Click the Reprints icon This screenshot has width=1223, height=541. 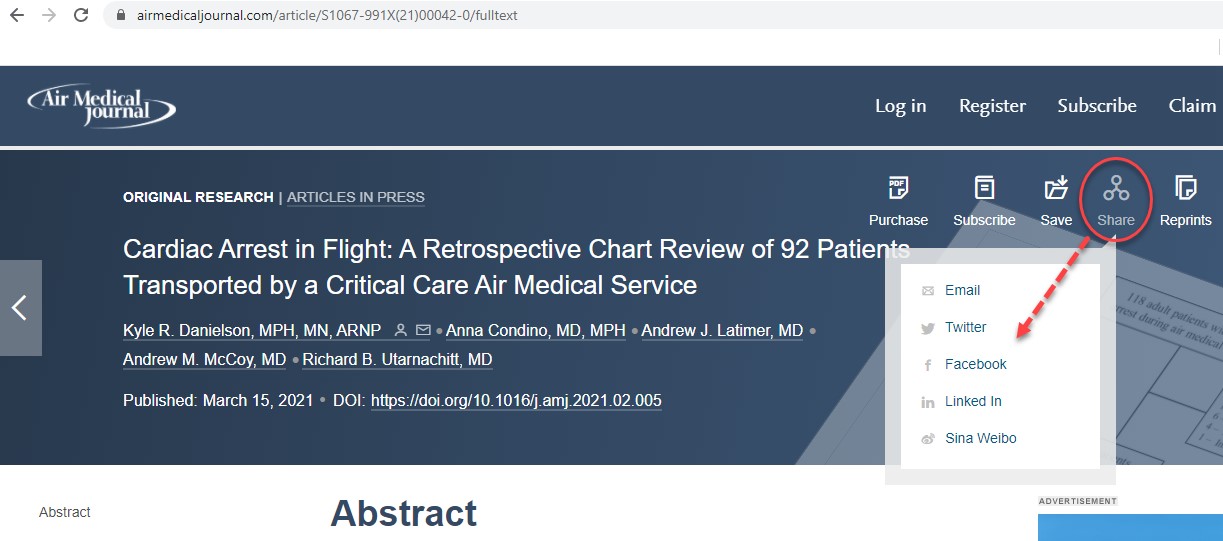(x=1185, y=188)
